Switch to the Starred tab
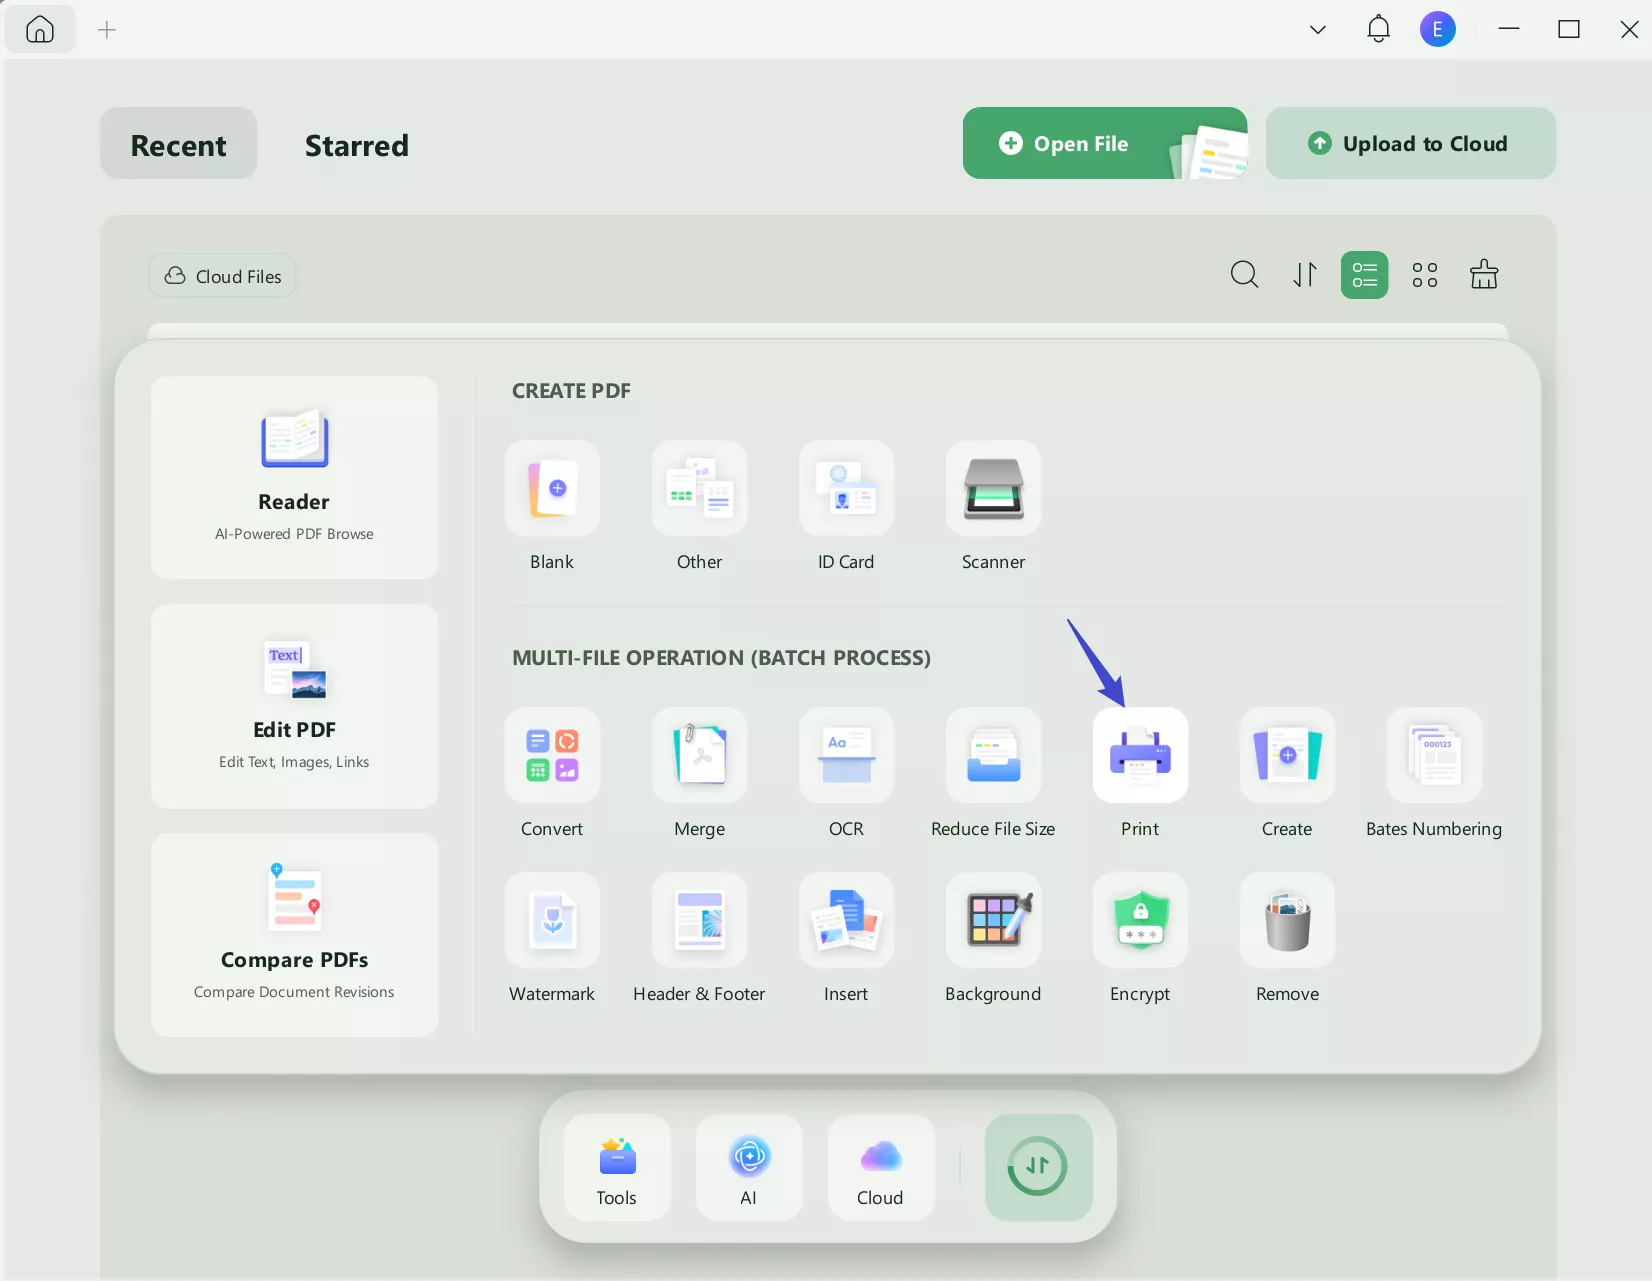The height and width of the screenshot is (1281, 1652). pyautogui.click(x=357, y=146)
